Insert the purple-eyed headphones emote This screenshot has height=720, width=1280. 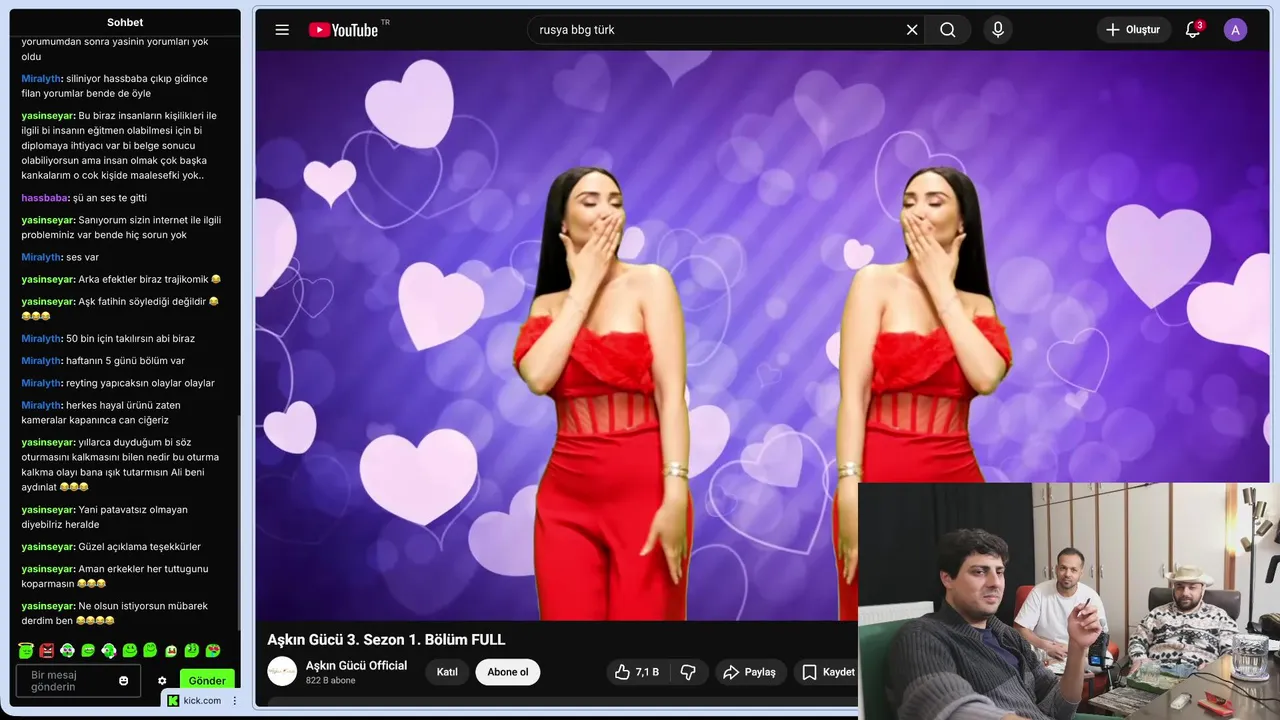[x=67, y=651]
